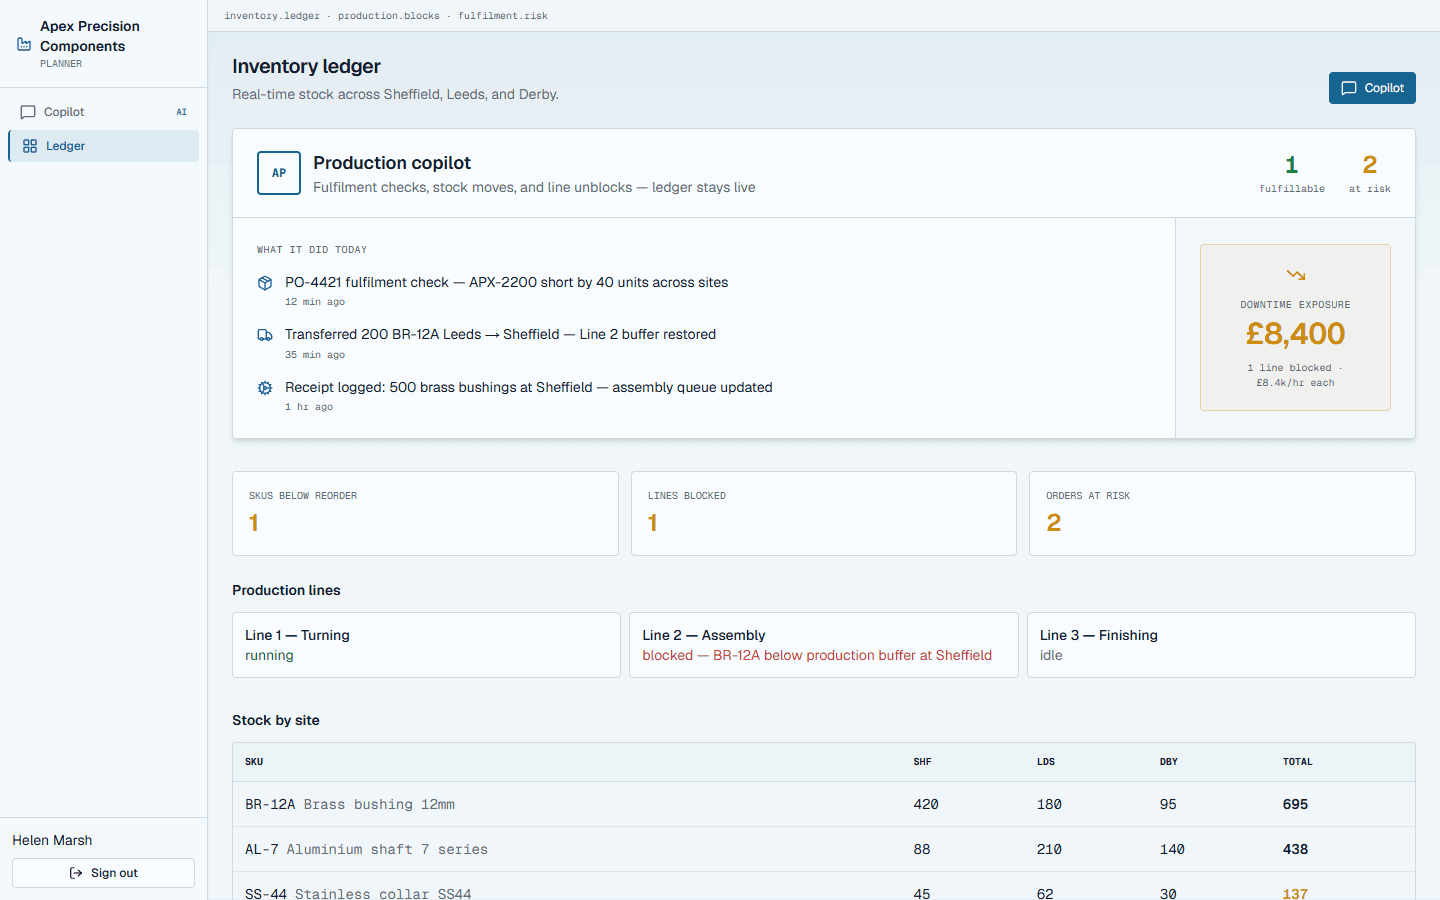Click the chat icon inside the Copilot button
This screenshot has width=1440, height=900.
(x=1349, y=88)
